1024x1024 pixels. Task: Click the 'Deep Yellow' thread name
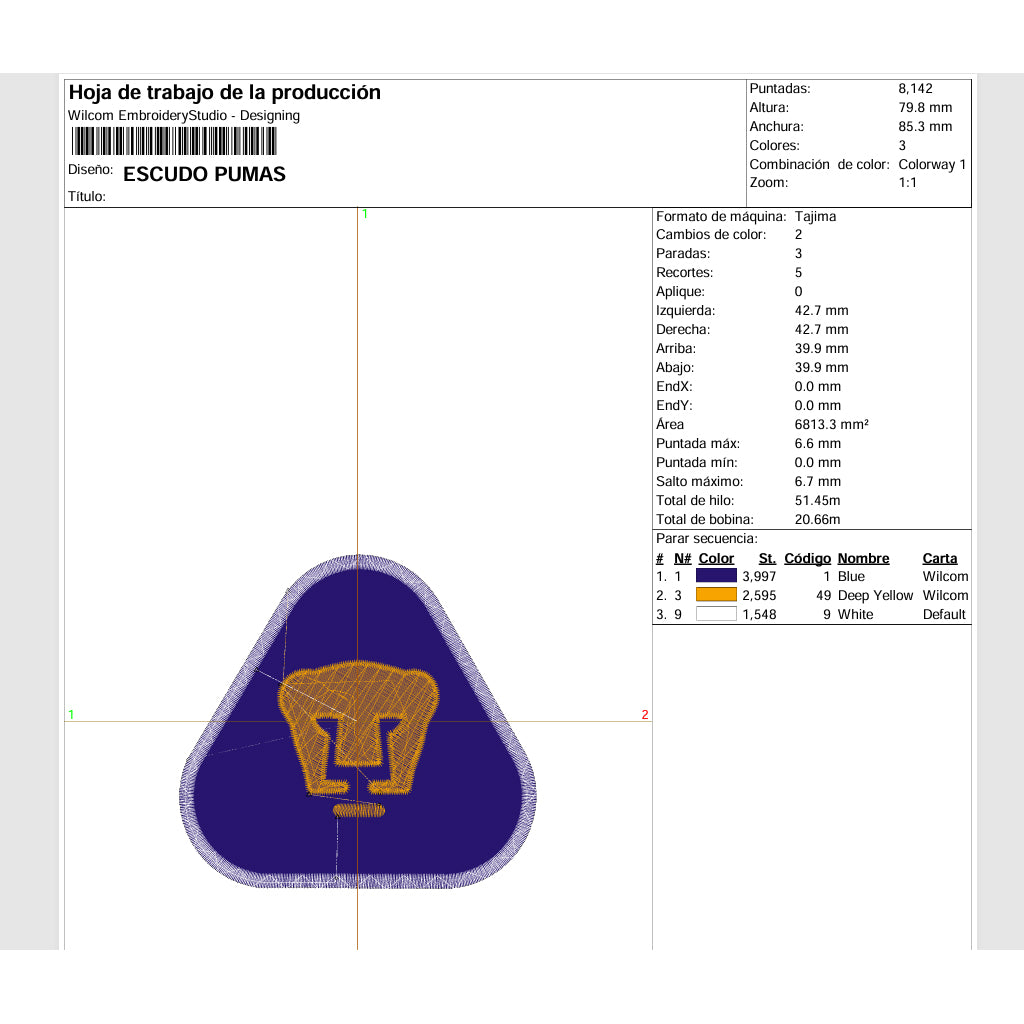pos(875,595)
